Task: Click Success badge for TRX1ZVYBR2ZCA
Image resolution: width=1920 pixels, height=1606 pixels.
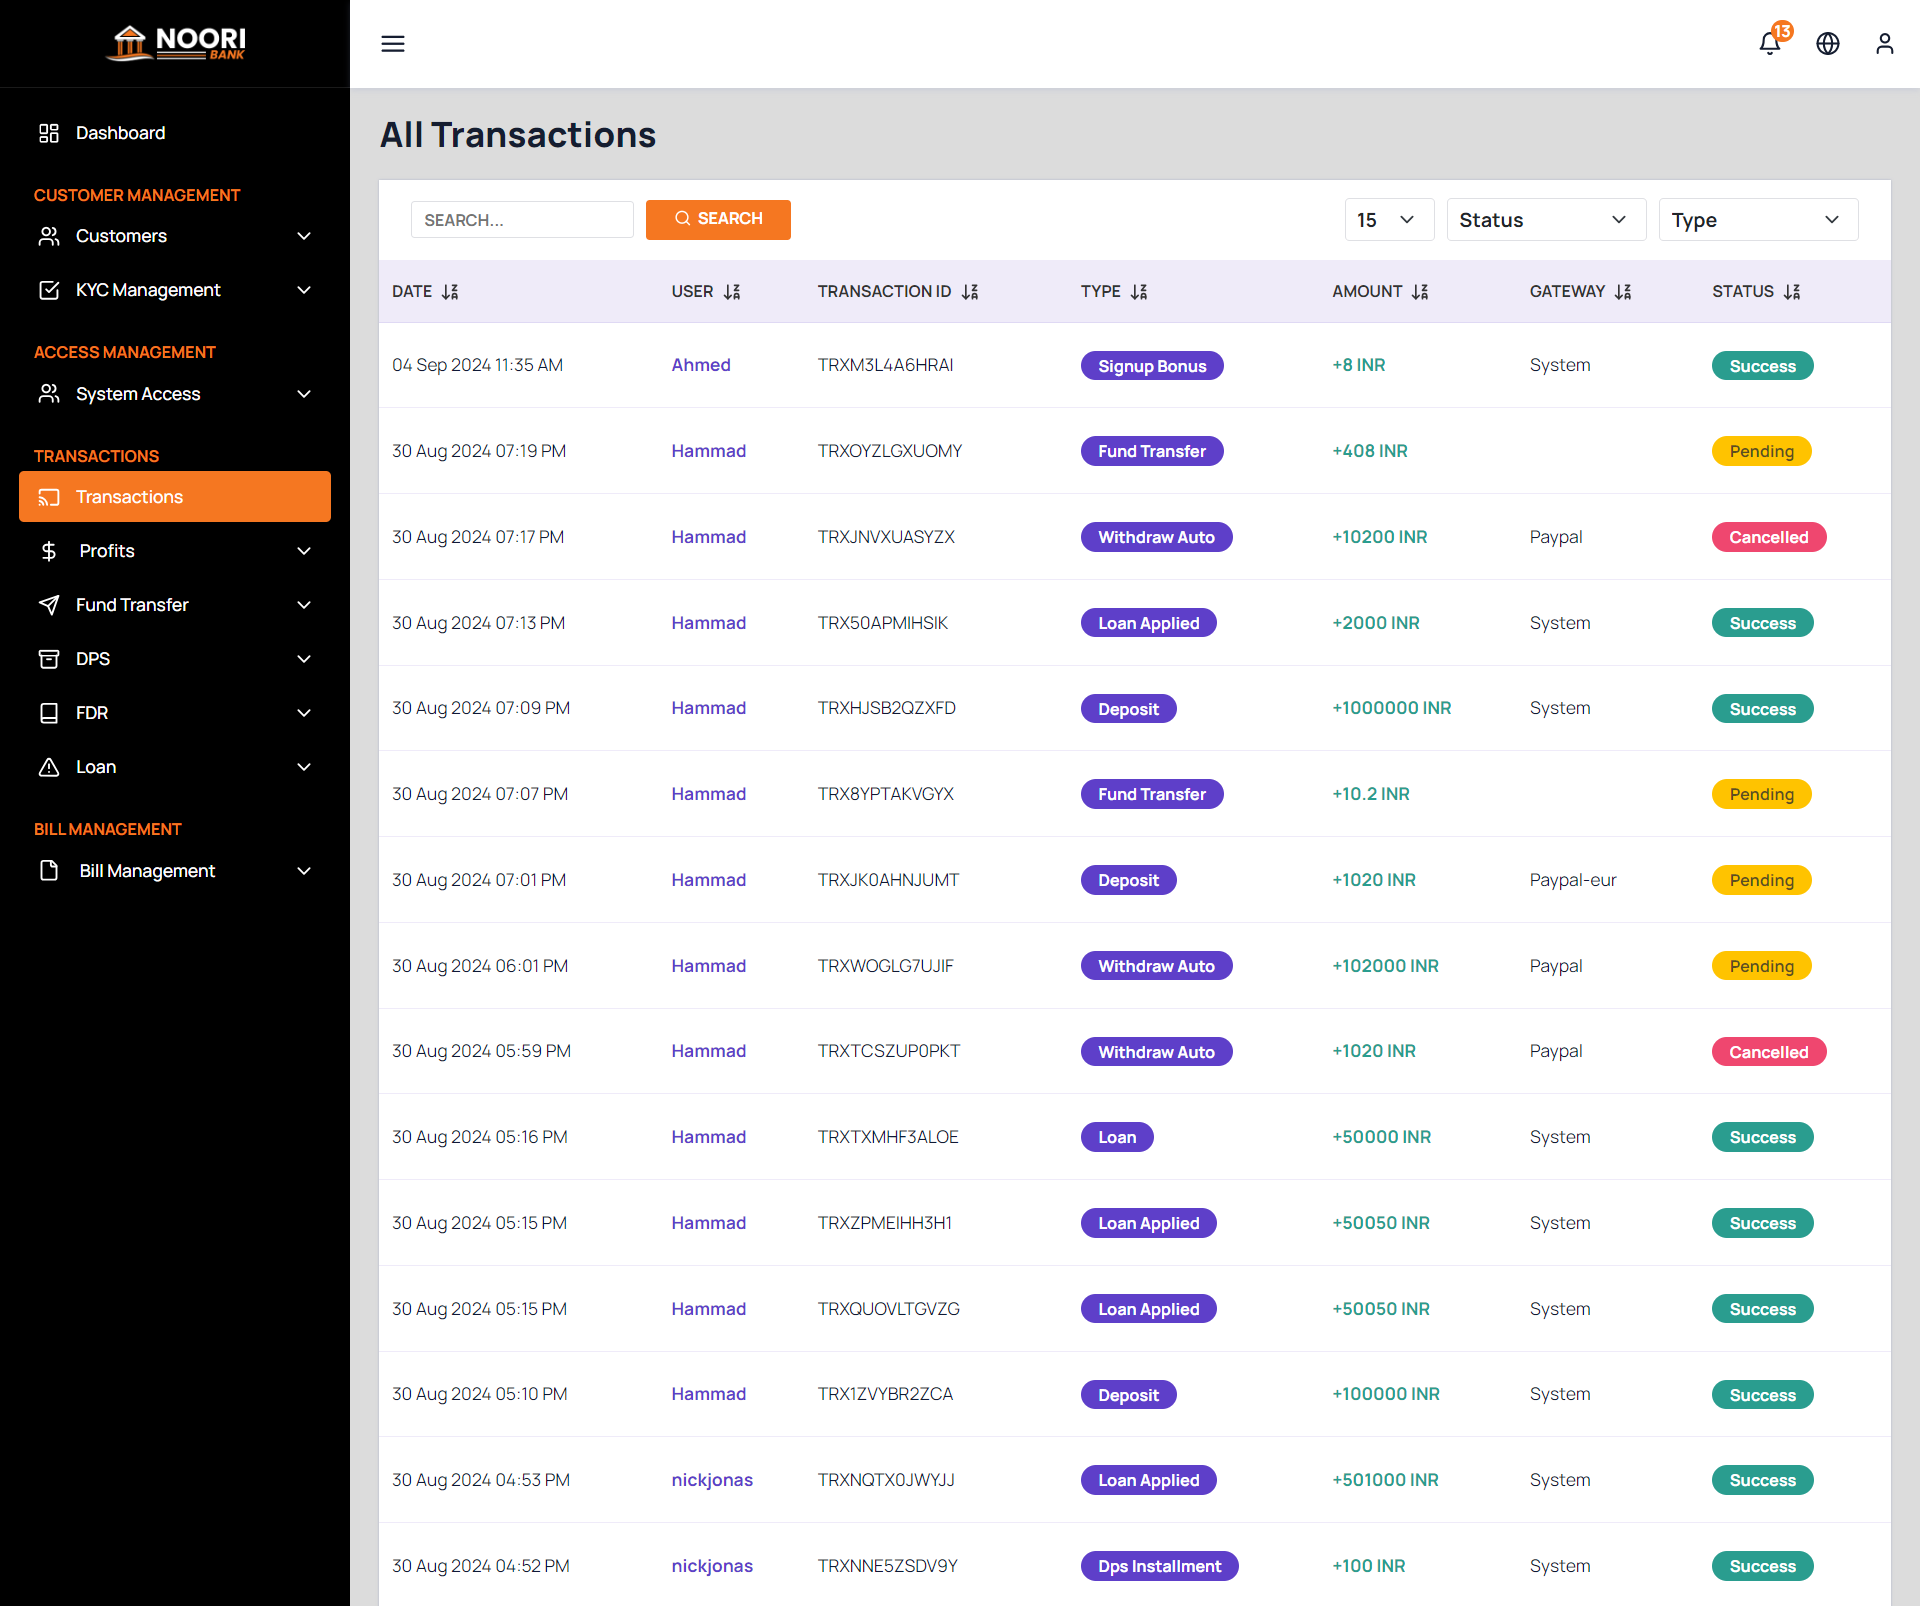Action: [x=1762, y=1395]
